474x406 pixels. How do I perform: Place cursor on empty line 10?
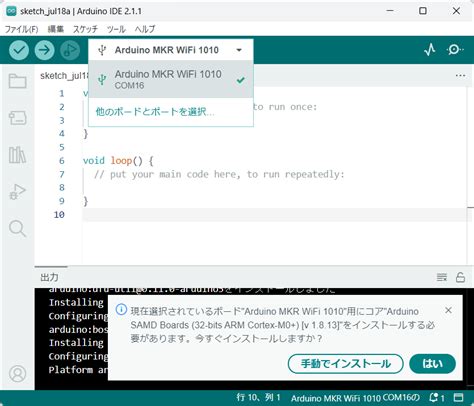pyautogui.click(x=274, y=215)
